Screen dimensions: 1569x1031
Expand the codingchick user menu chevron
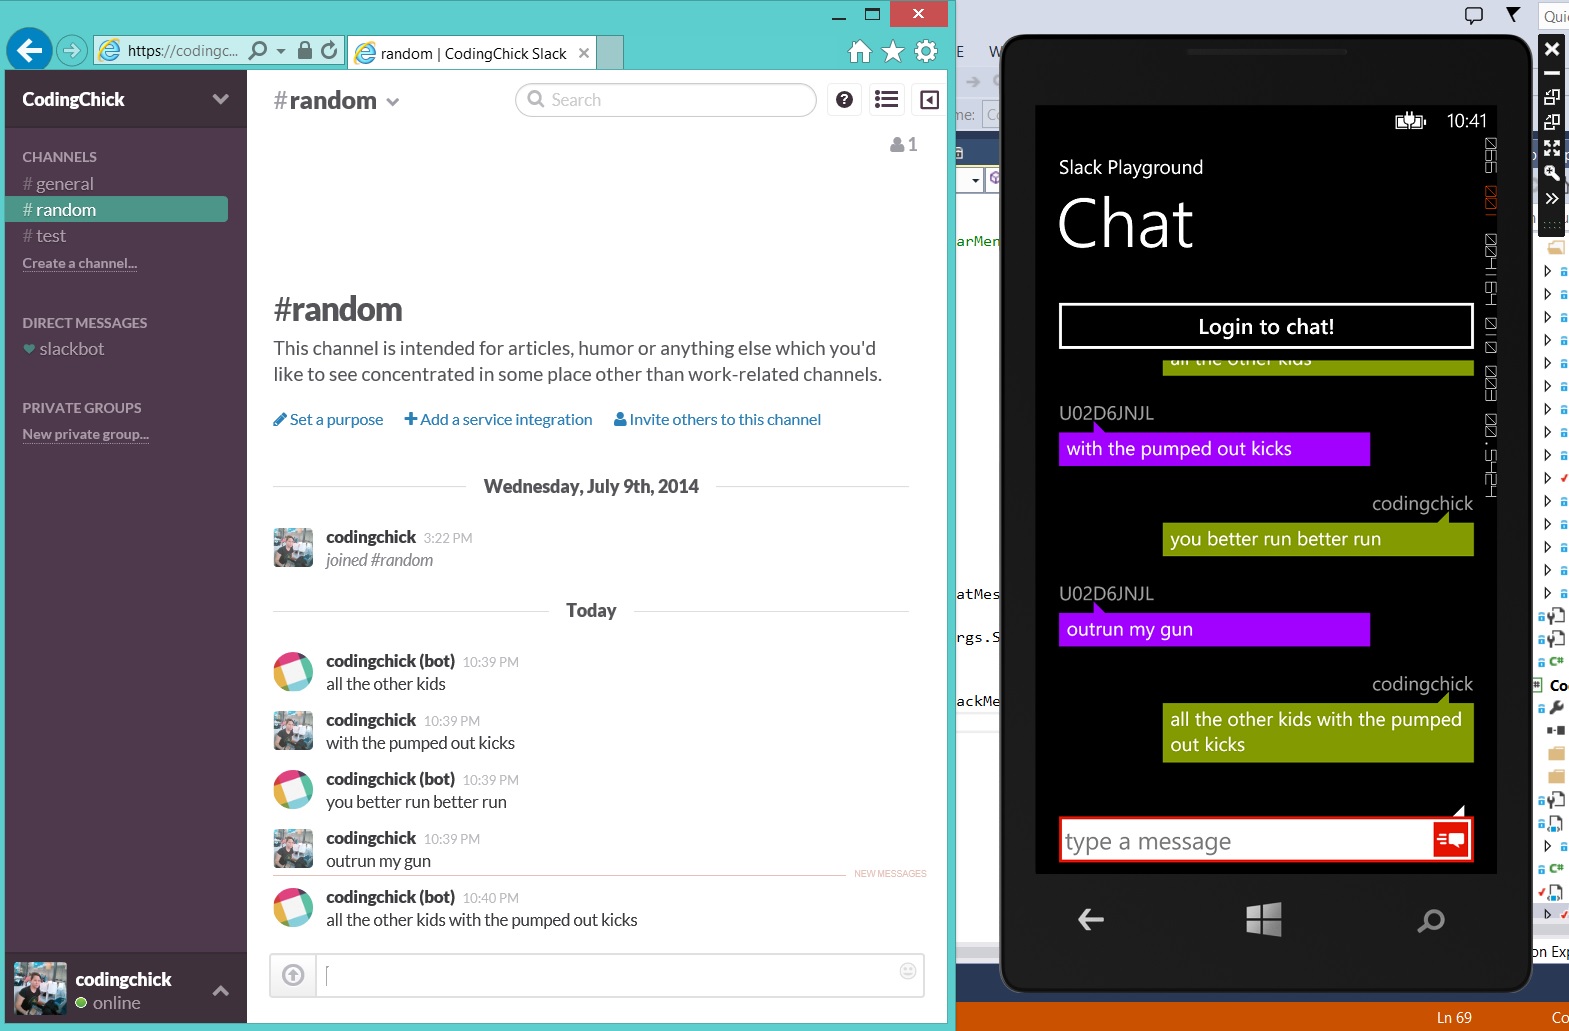tap(221, 991)
